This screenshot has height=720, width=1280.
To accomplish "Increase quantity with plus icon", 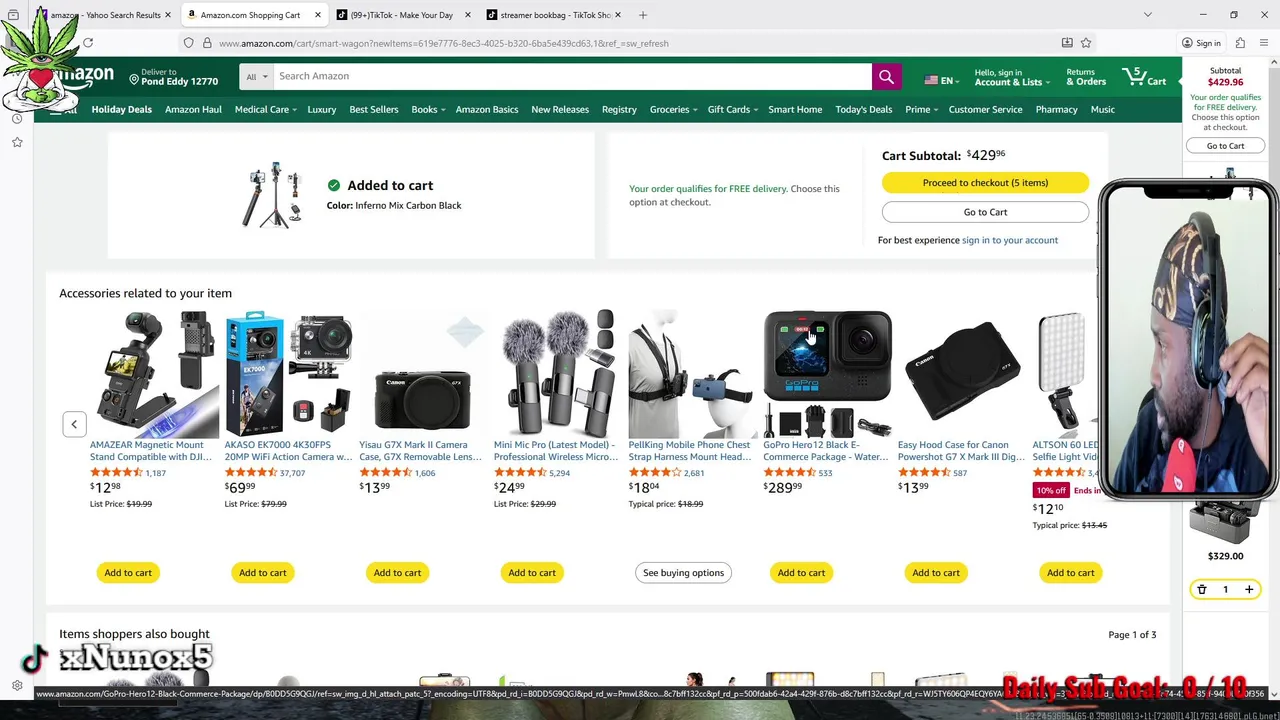I will coord(1249,590).
